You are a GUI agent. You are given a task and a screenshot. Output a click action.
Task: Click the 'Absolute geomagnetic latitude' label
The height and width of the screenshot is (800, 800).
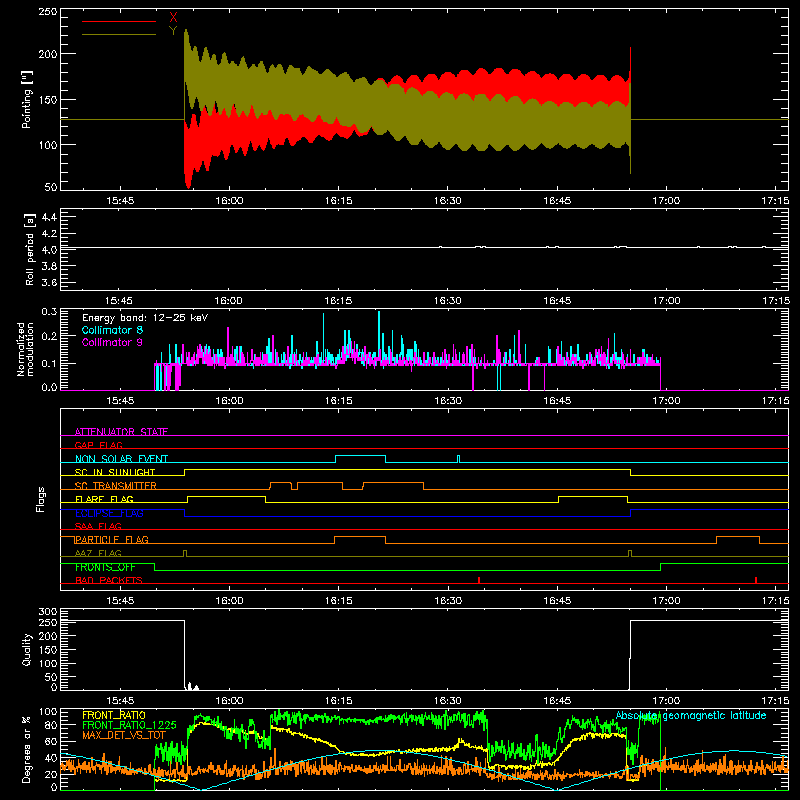click(x=691, y=715)
